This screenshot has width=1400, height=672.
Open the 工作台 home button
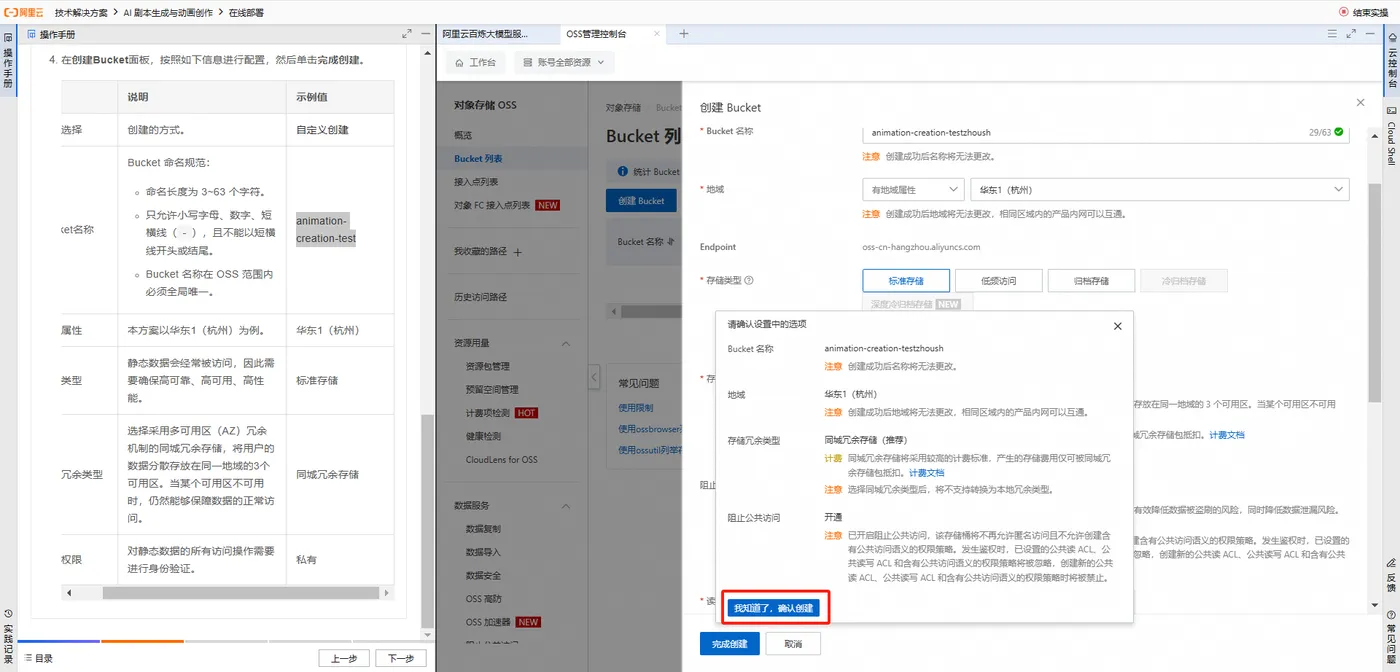475,62
